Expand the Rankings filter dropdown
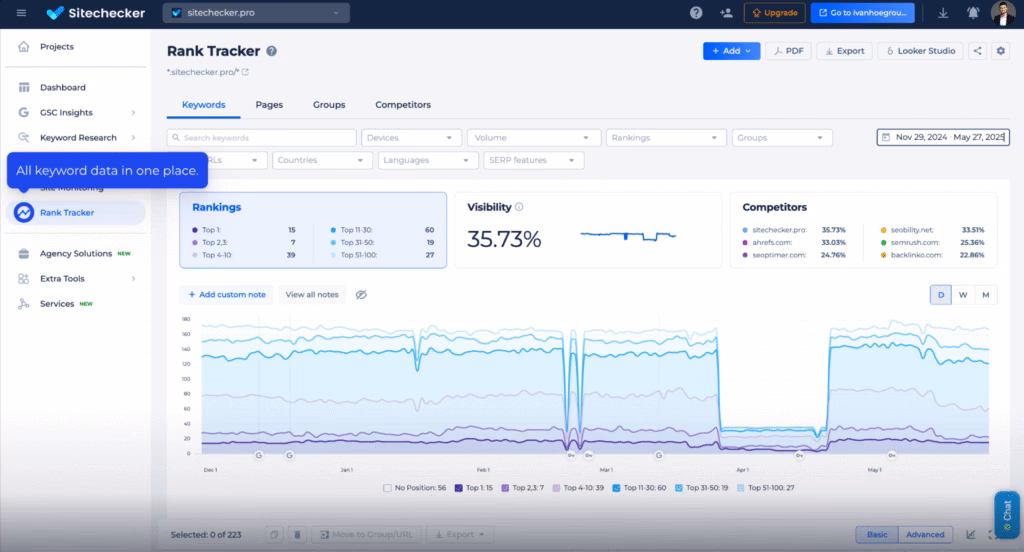Viewport: 1024px width, 552px height. (x=665, y=138)
